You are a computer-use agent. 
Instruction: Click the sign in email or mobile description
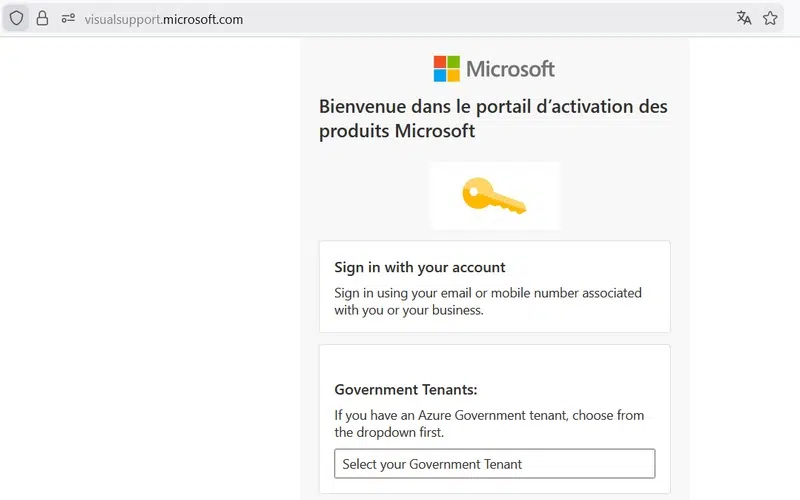point(488,301)
